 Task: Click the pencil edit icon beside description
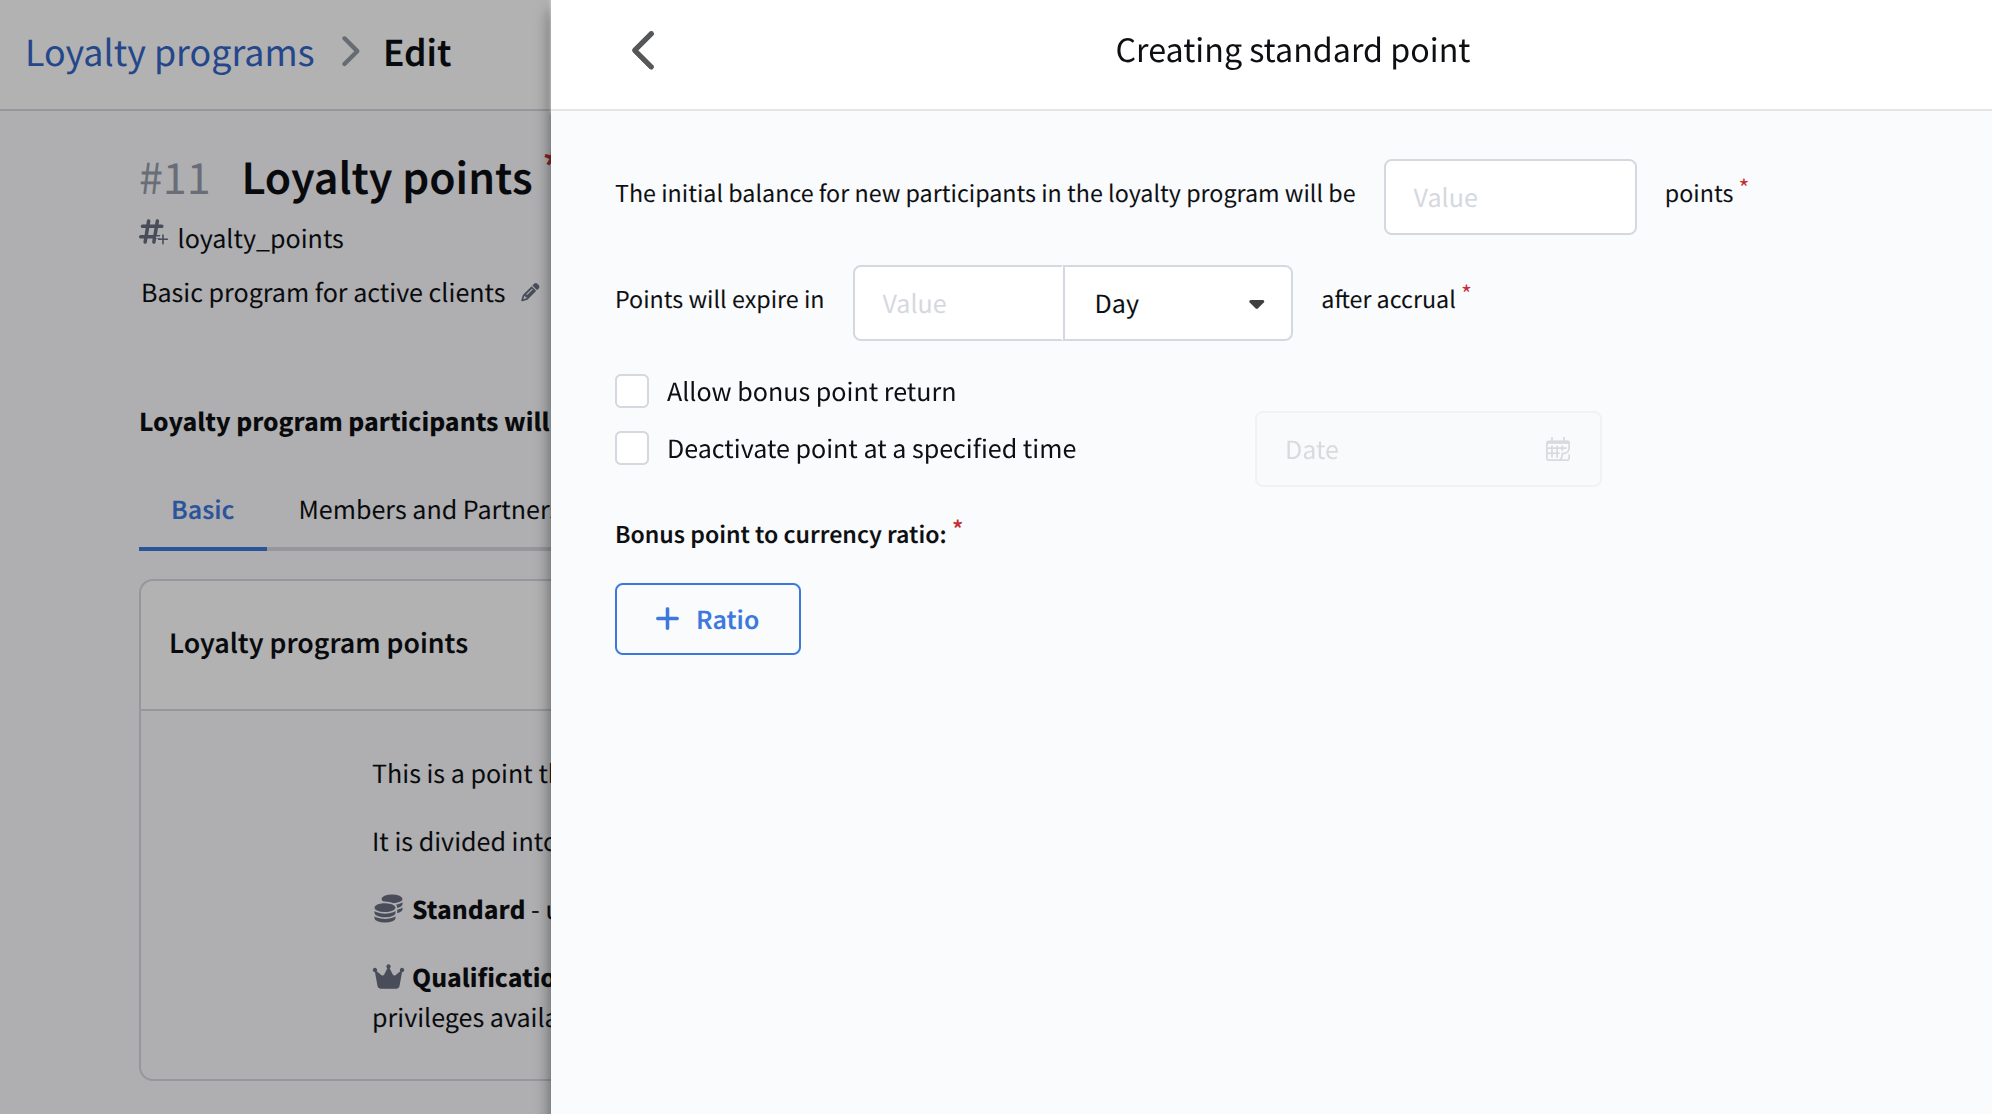tap(530, 292)
